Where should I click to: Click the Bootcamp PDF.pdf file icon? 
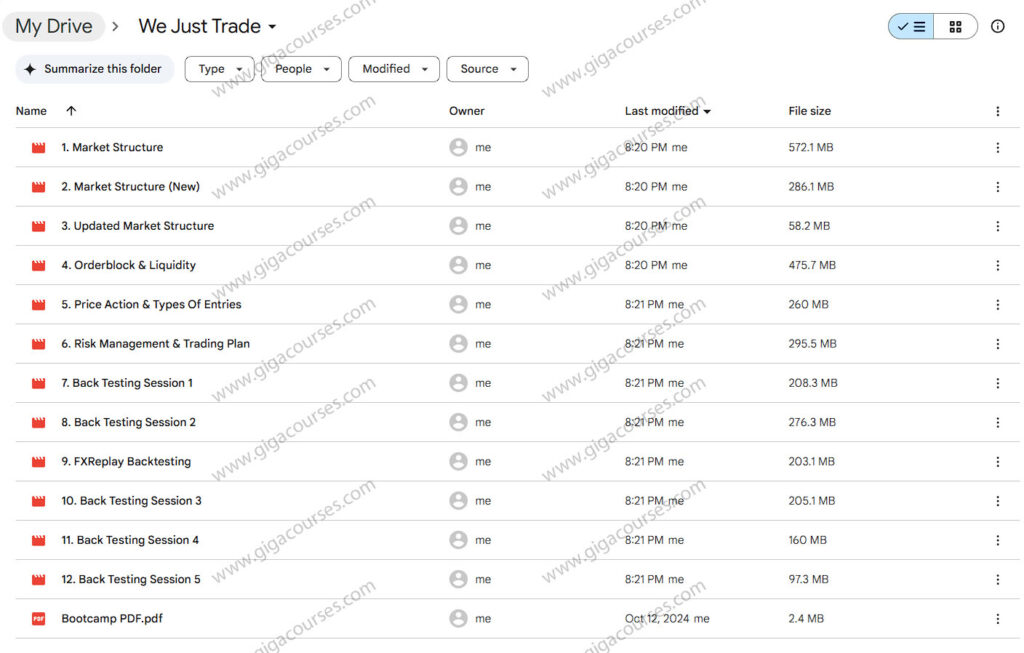tap(38, 619)
